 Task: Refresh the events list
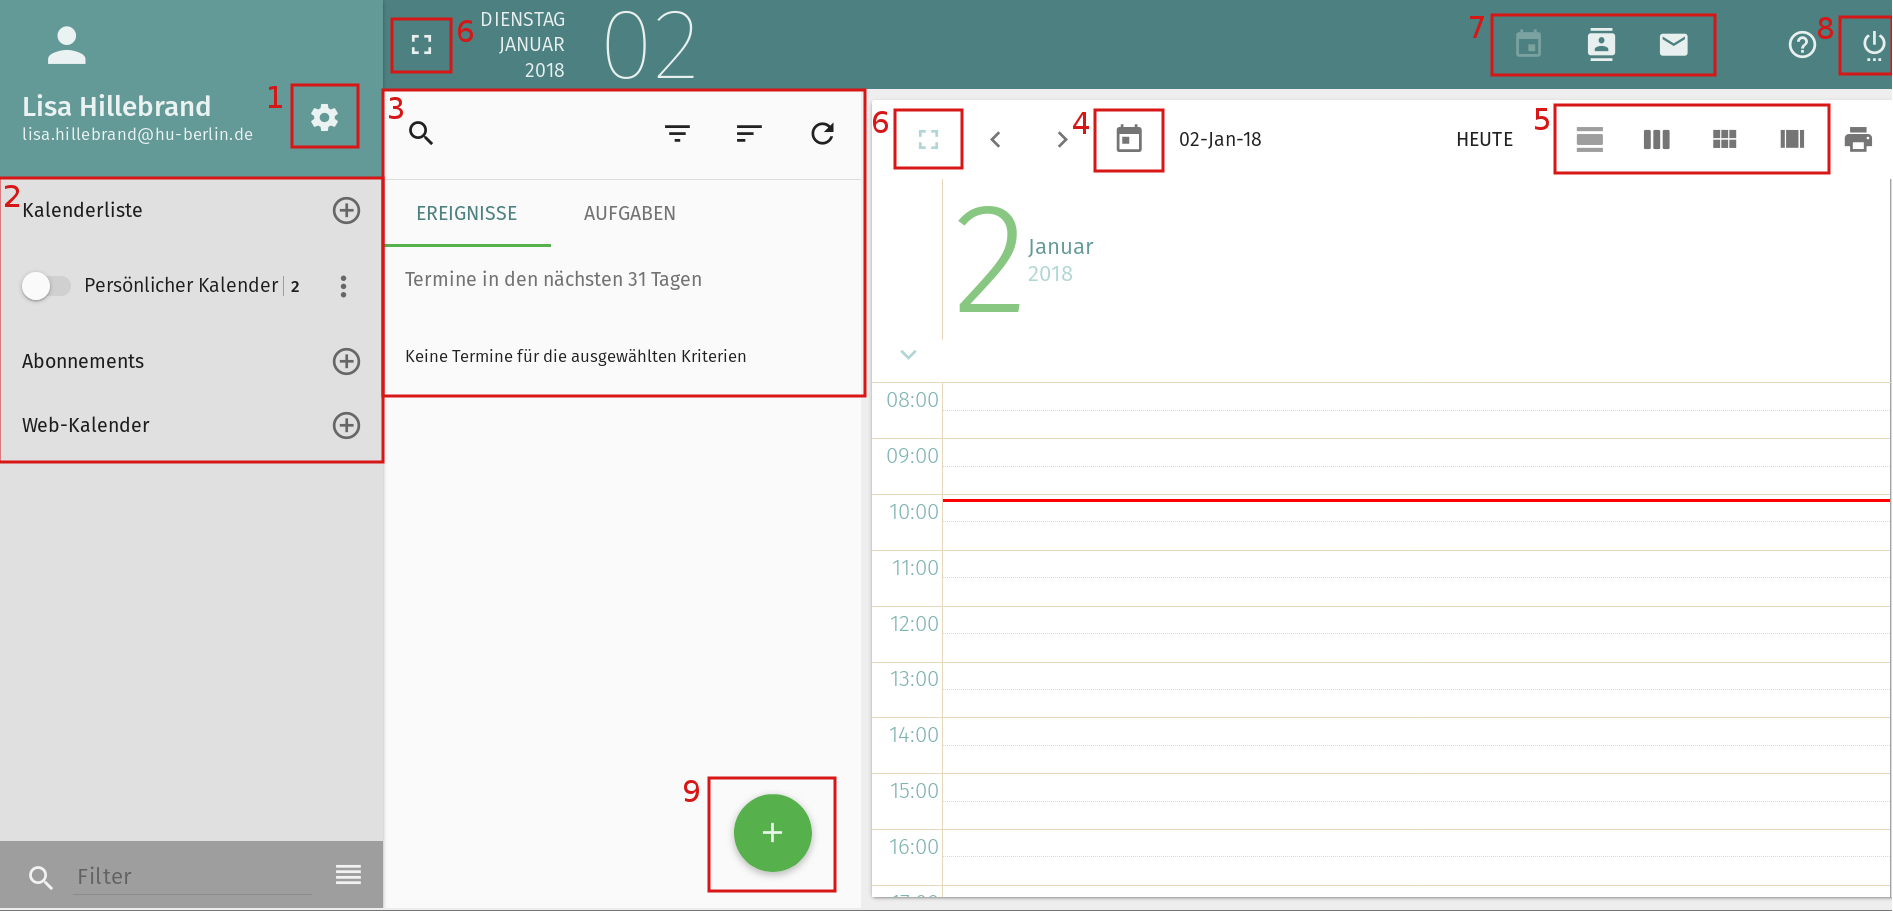point(822,134)
